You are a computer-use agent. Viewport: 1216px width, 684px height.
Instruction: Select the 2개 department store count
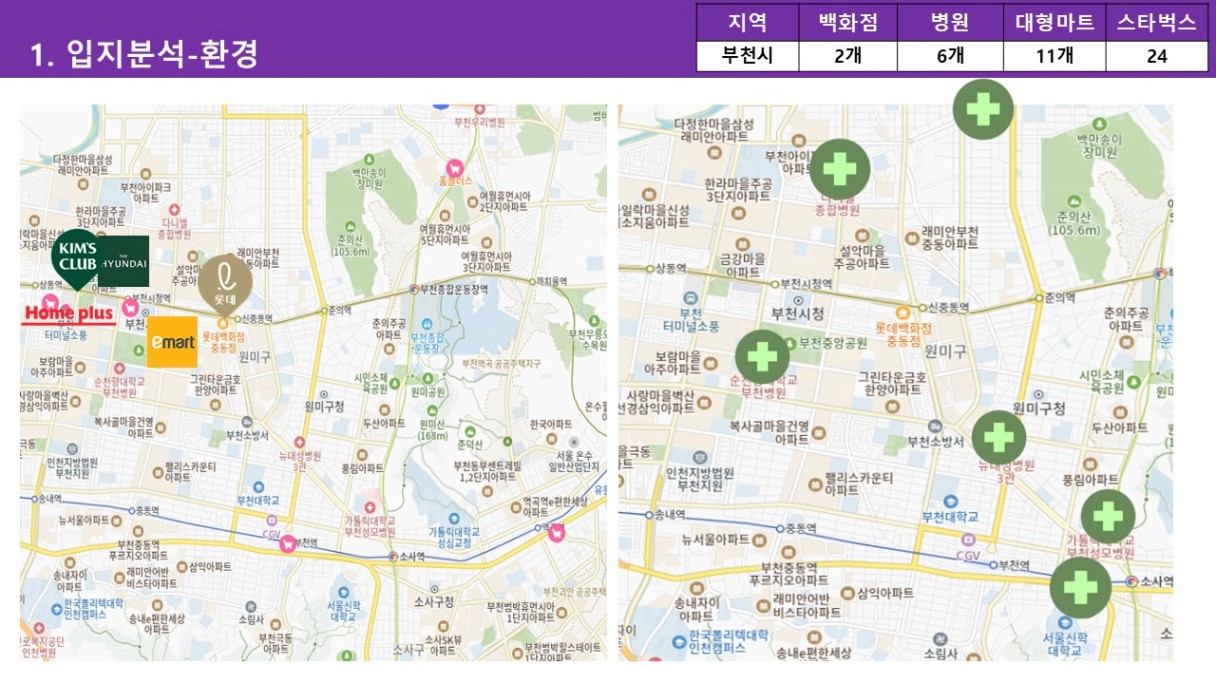[850, 56]
